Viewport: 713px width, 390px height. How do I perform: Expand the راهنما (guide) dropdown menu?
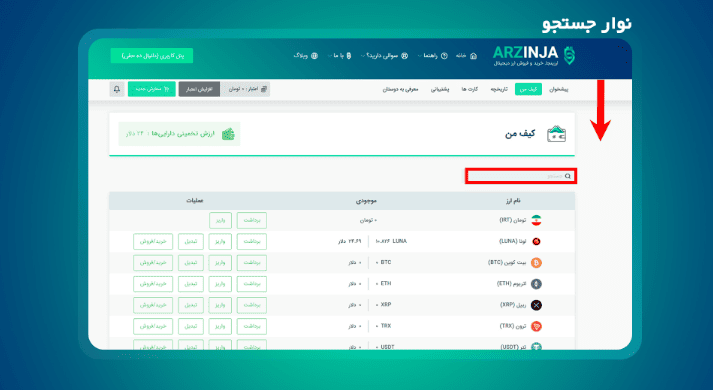(432, 56)
